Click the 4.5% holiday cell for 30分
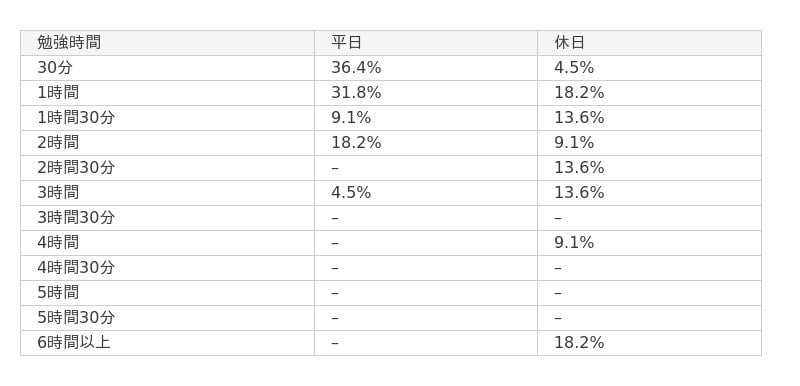800x386 pixels. click(574, 67)
